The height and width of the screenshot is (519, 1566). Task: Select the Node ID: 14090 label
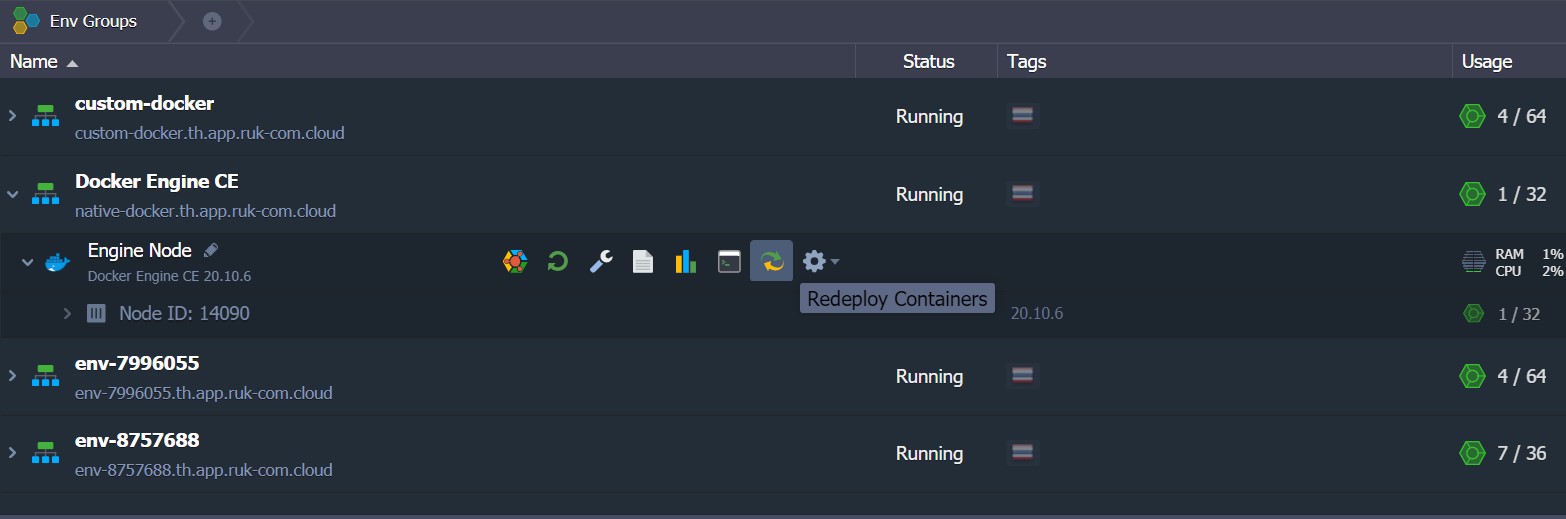(184, 313)
